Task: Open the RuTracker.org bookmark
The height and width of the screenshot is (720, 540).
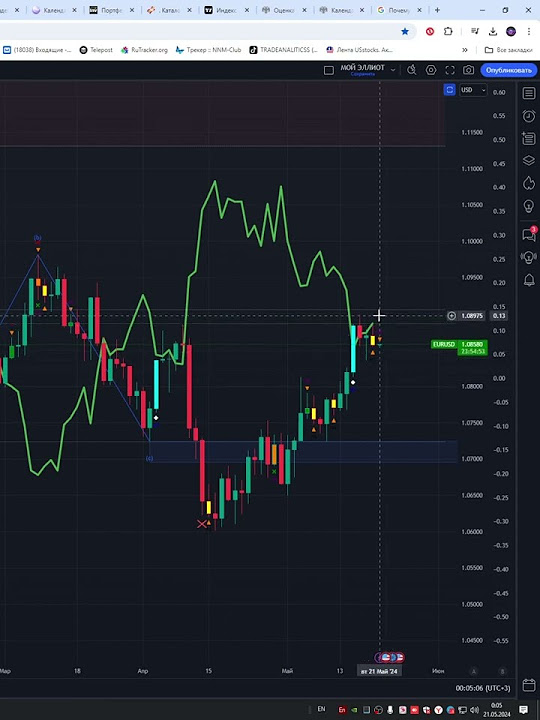Action: [144, 50]
